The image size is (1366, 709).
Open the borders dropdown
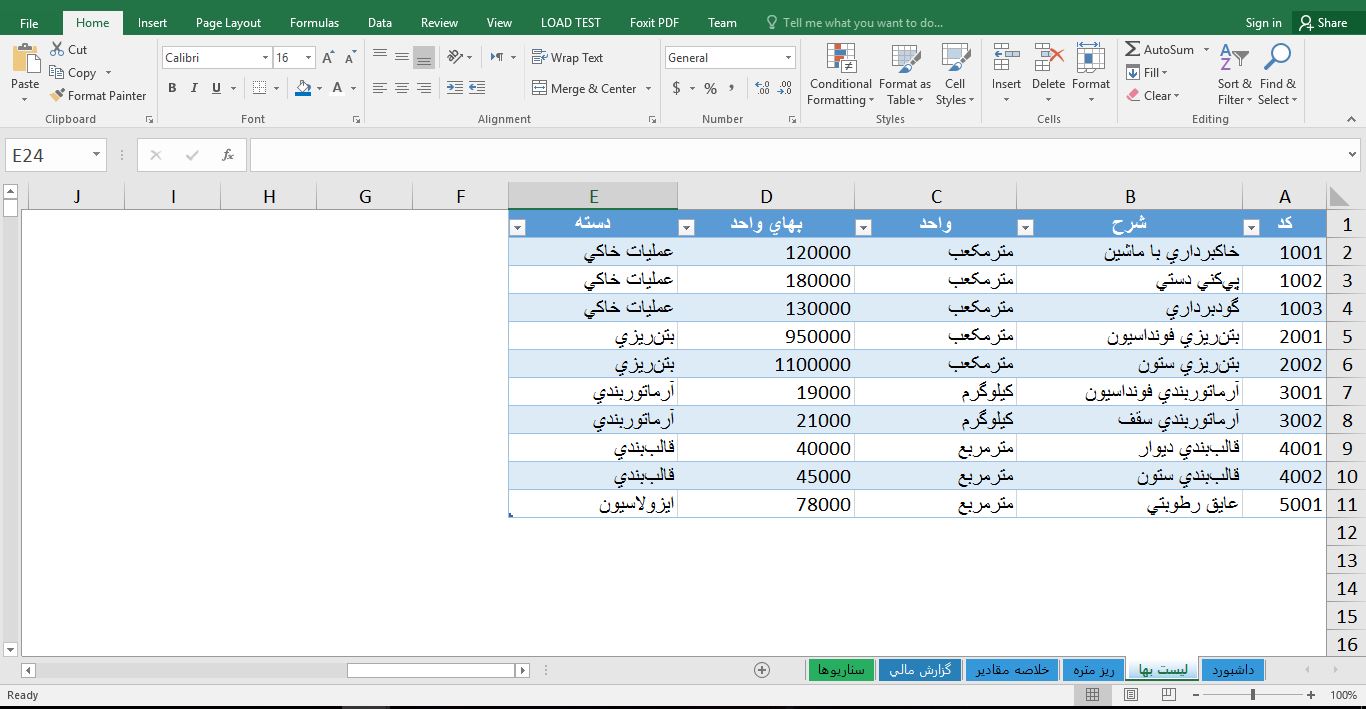click(276, 88)
